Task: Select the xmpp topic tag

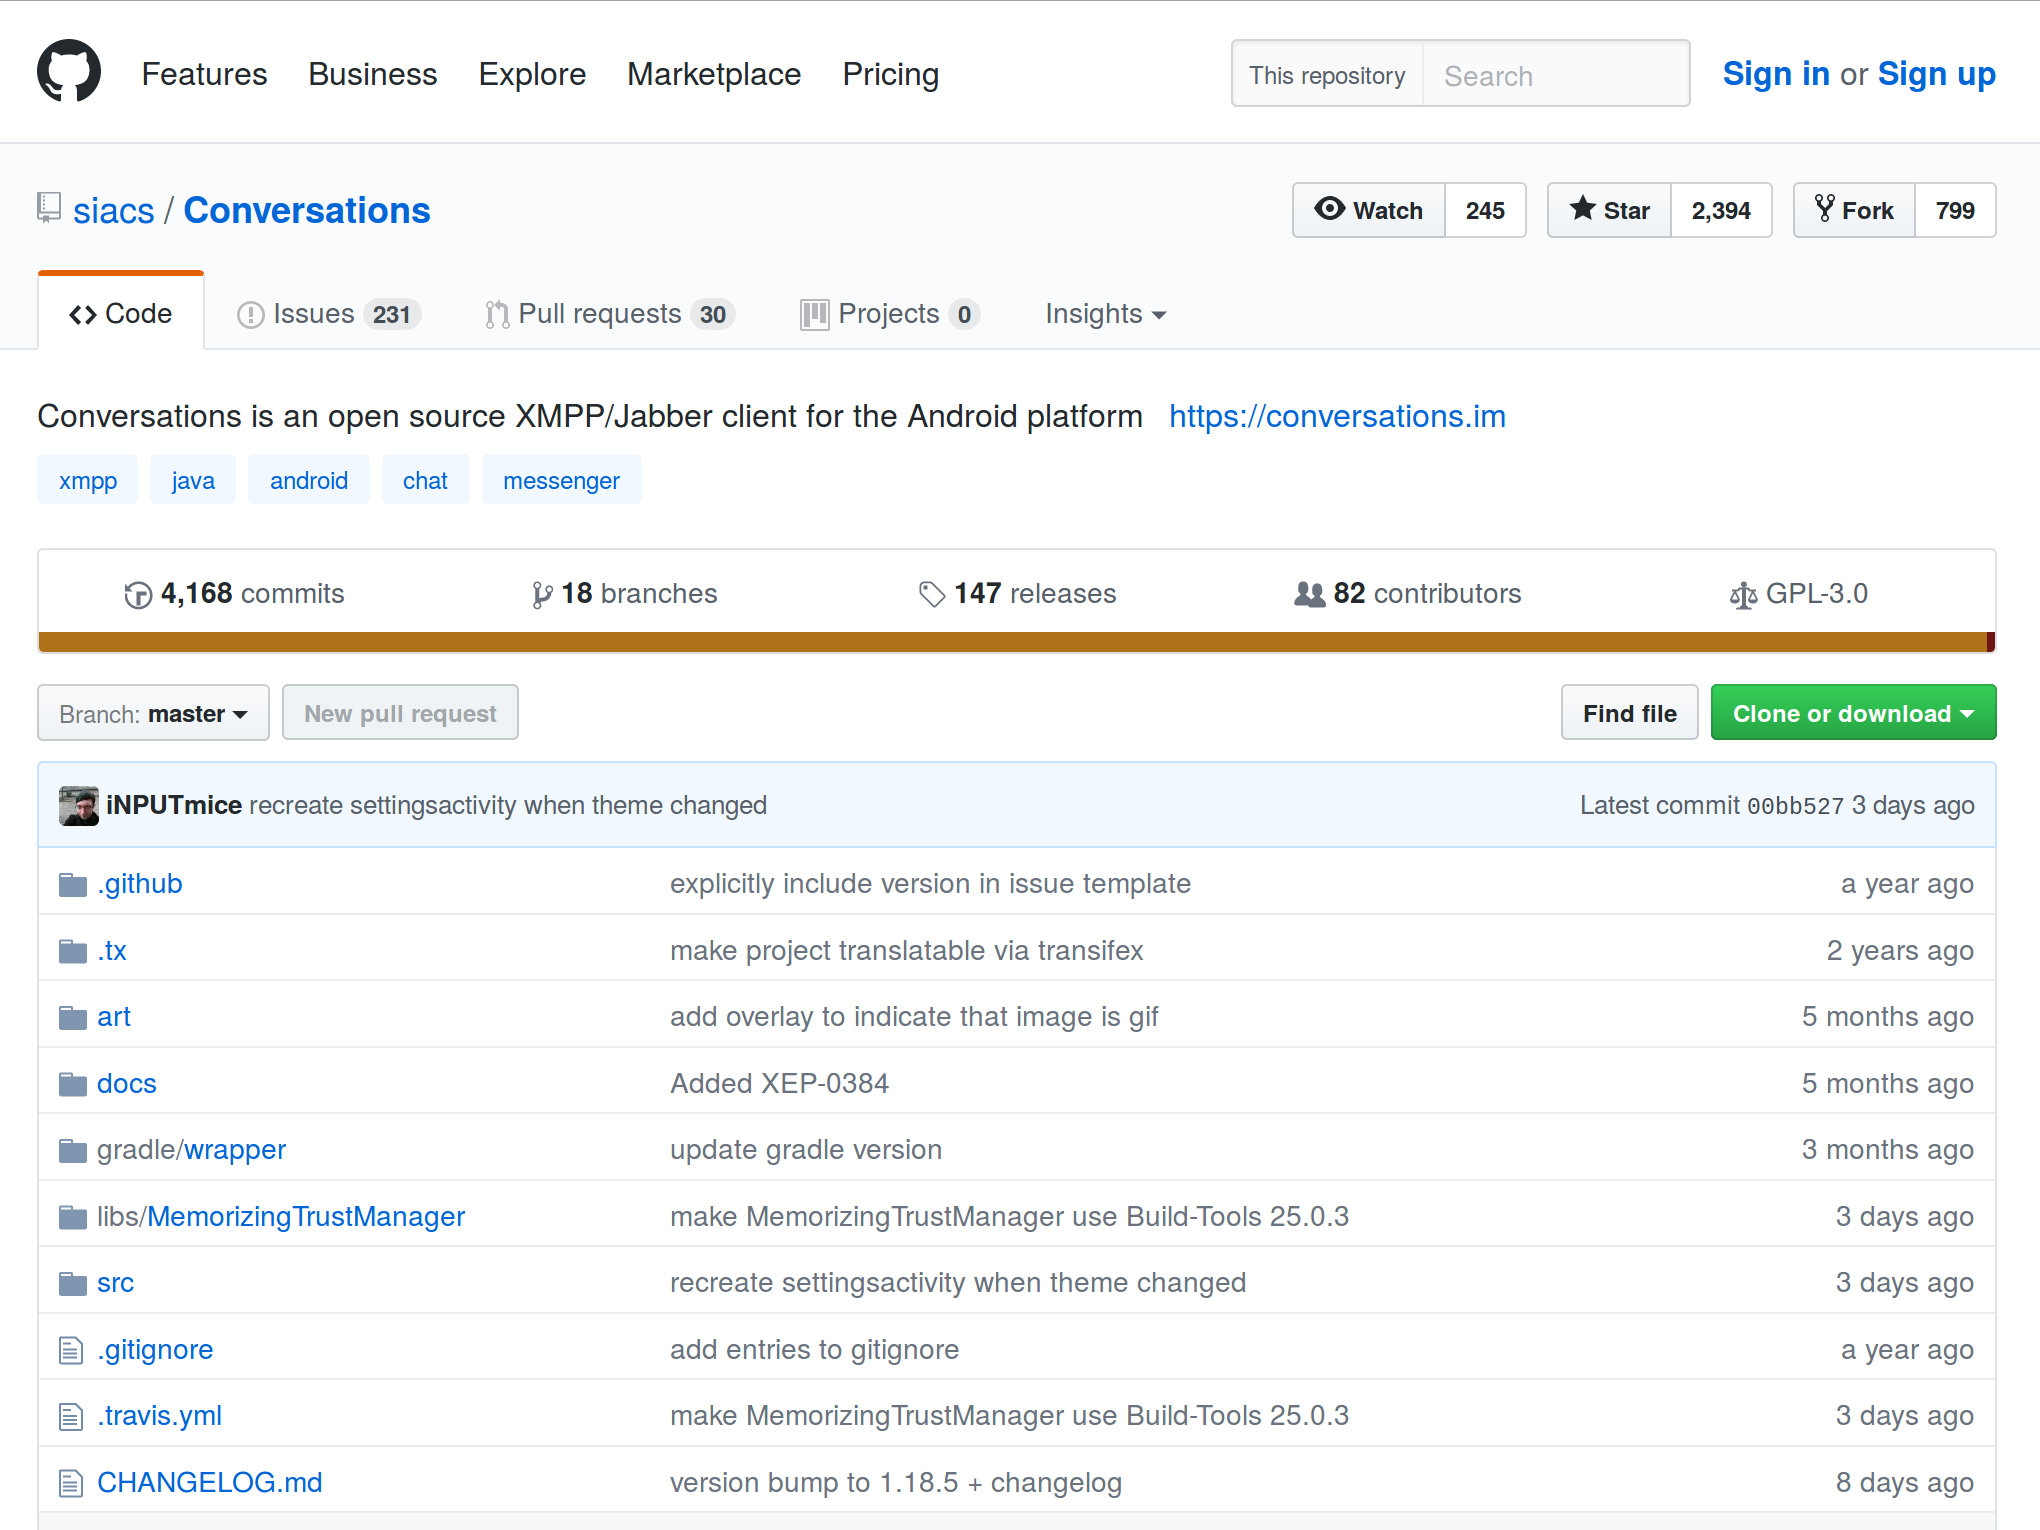Action: coord(88,480)
